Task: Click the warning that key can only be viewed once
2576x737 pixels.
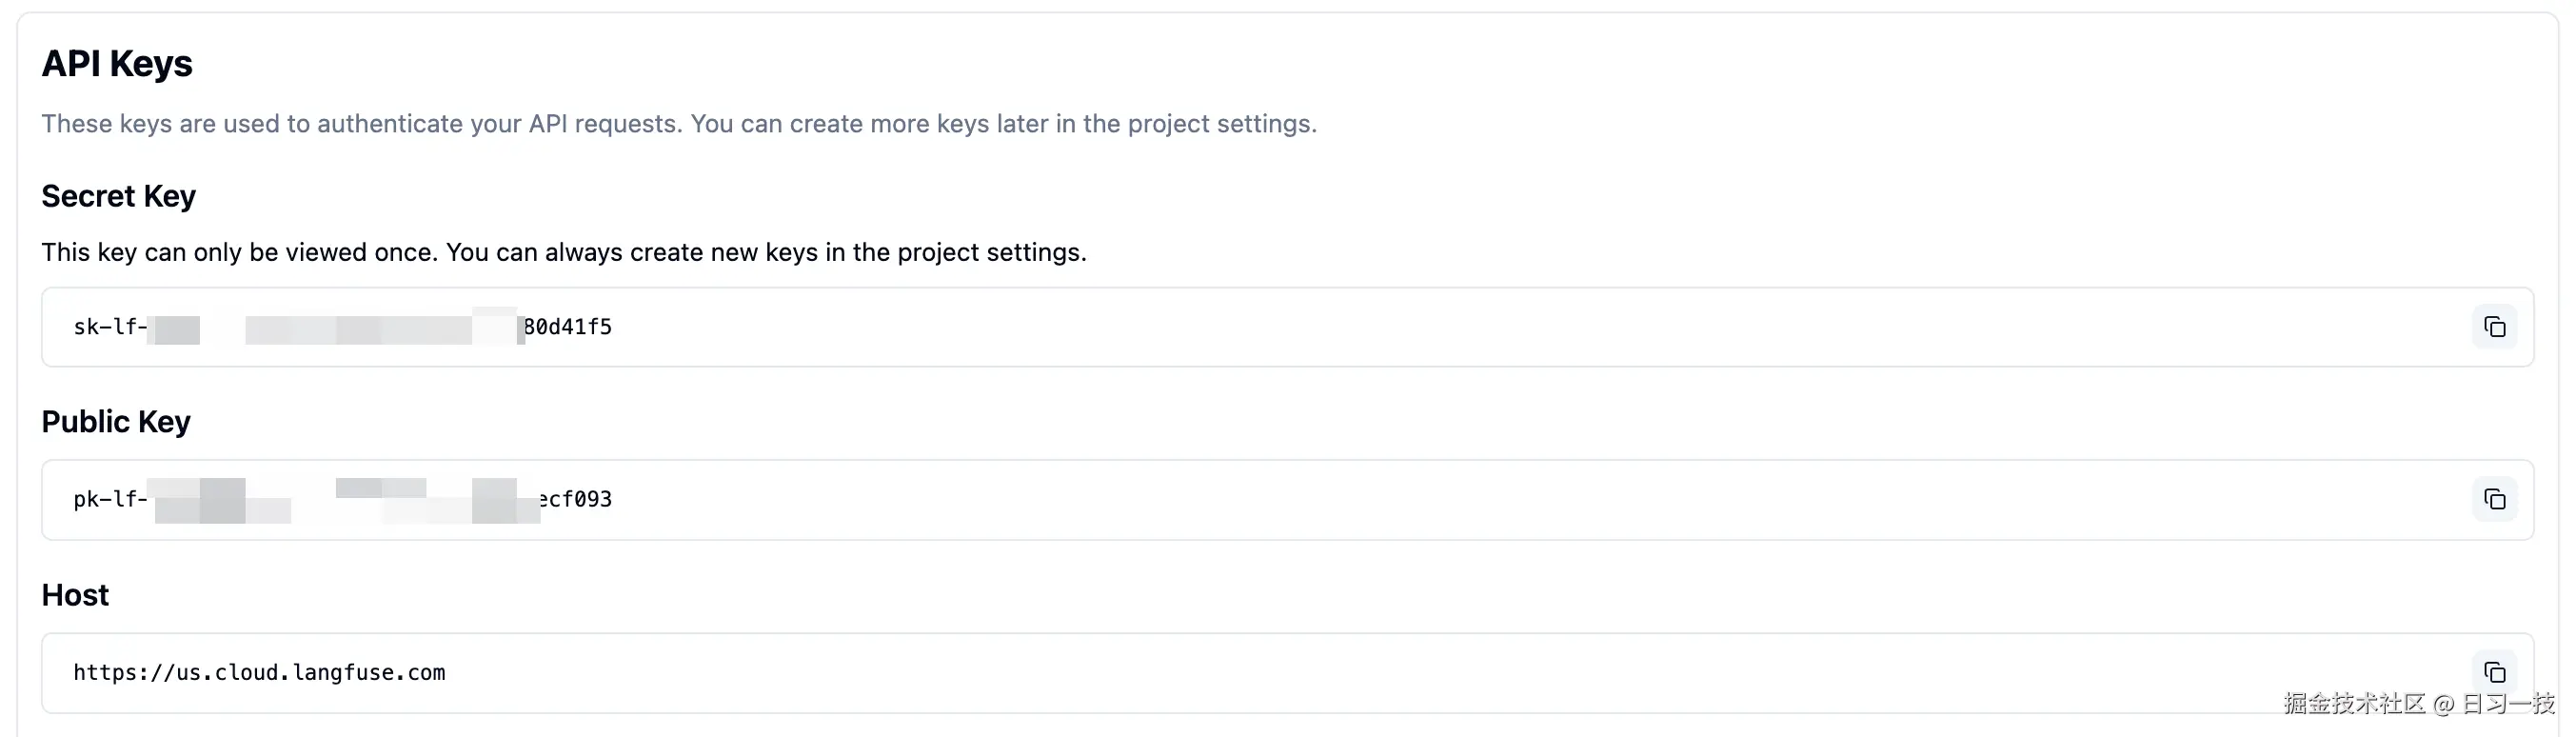Action: click(563, 252)
